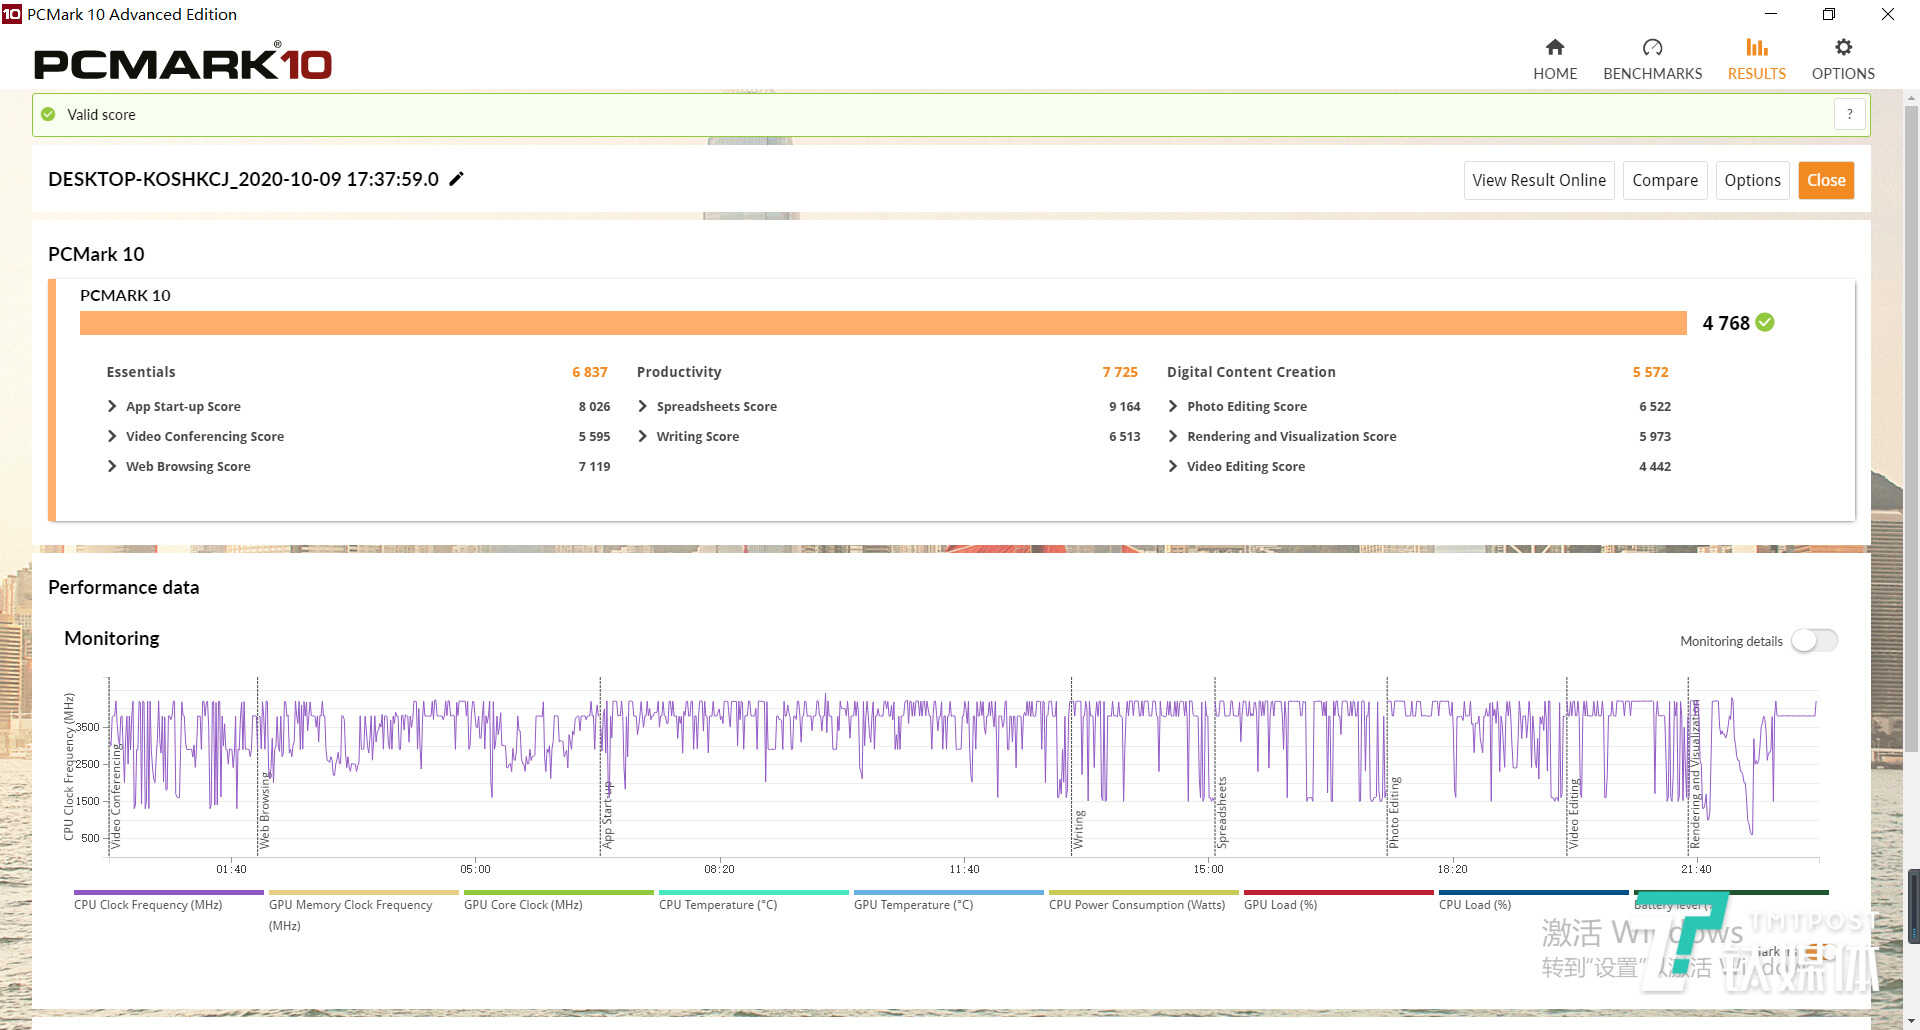Open the HOME tab
Viewport: 1920px width, 1030px height.
pyautogui.click(x=1555, y=60)
